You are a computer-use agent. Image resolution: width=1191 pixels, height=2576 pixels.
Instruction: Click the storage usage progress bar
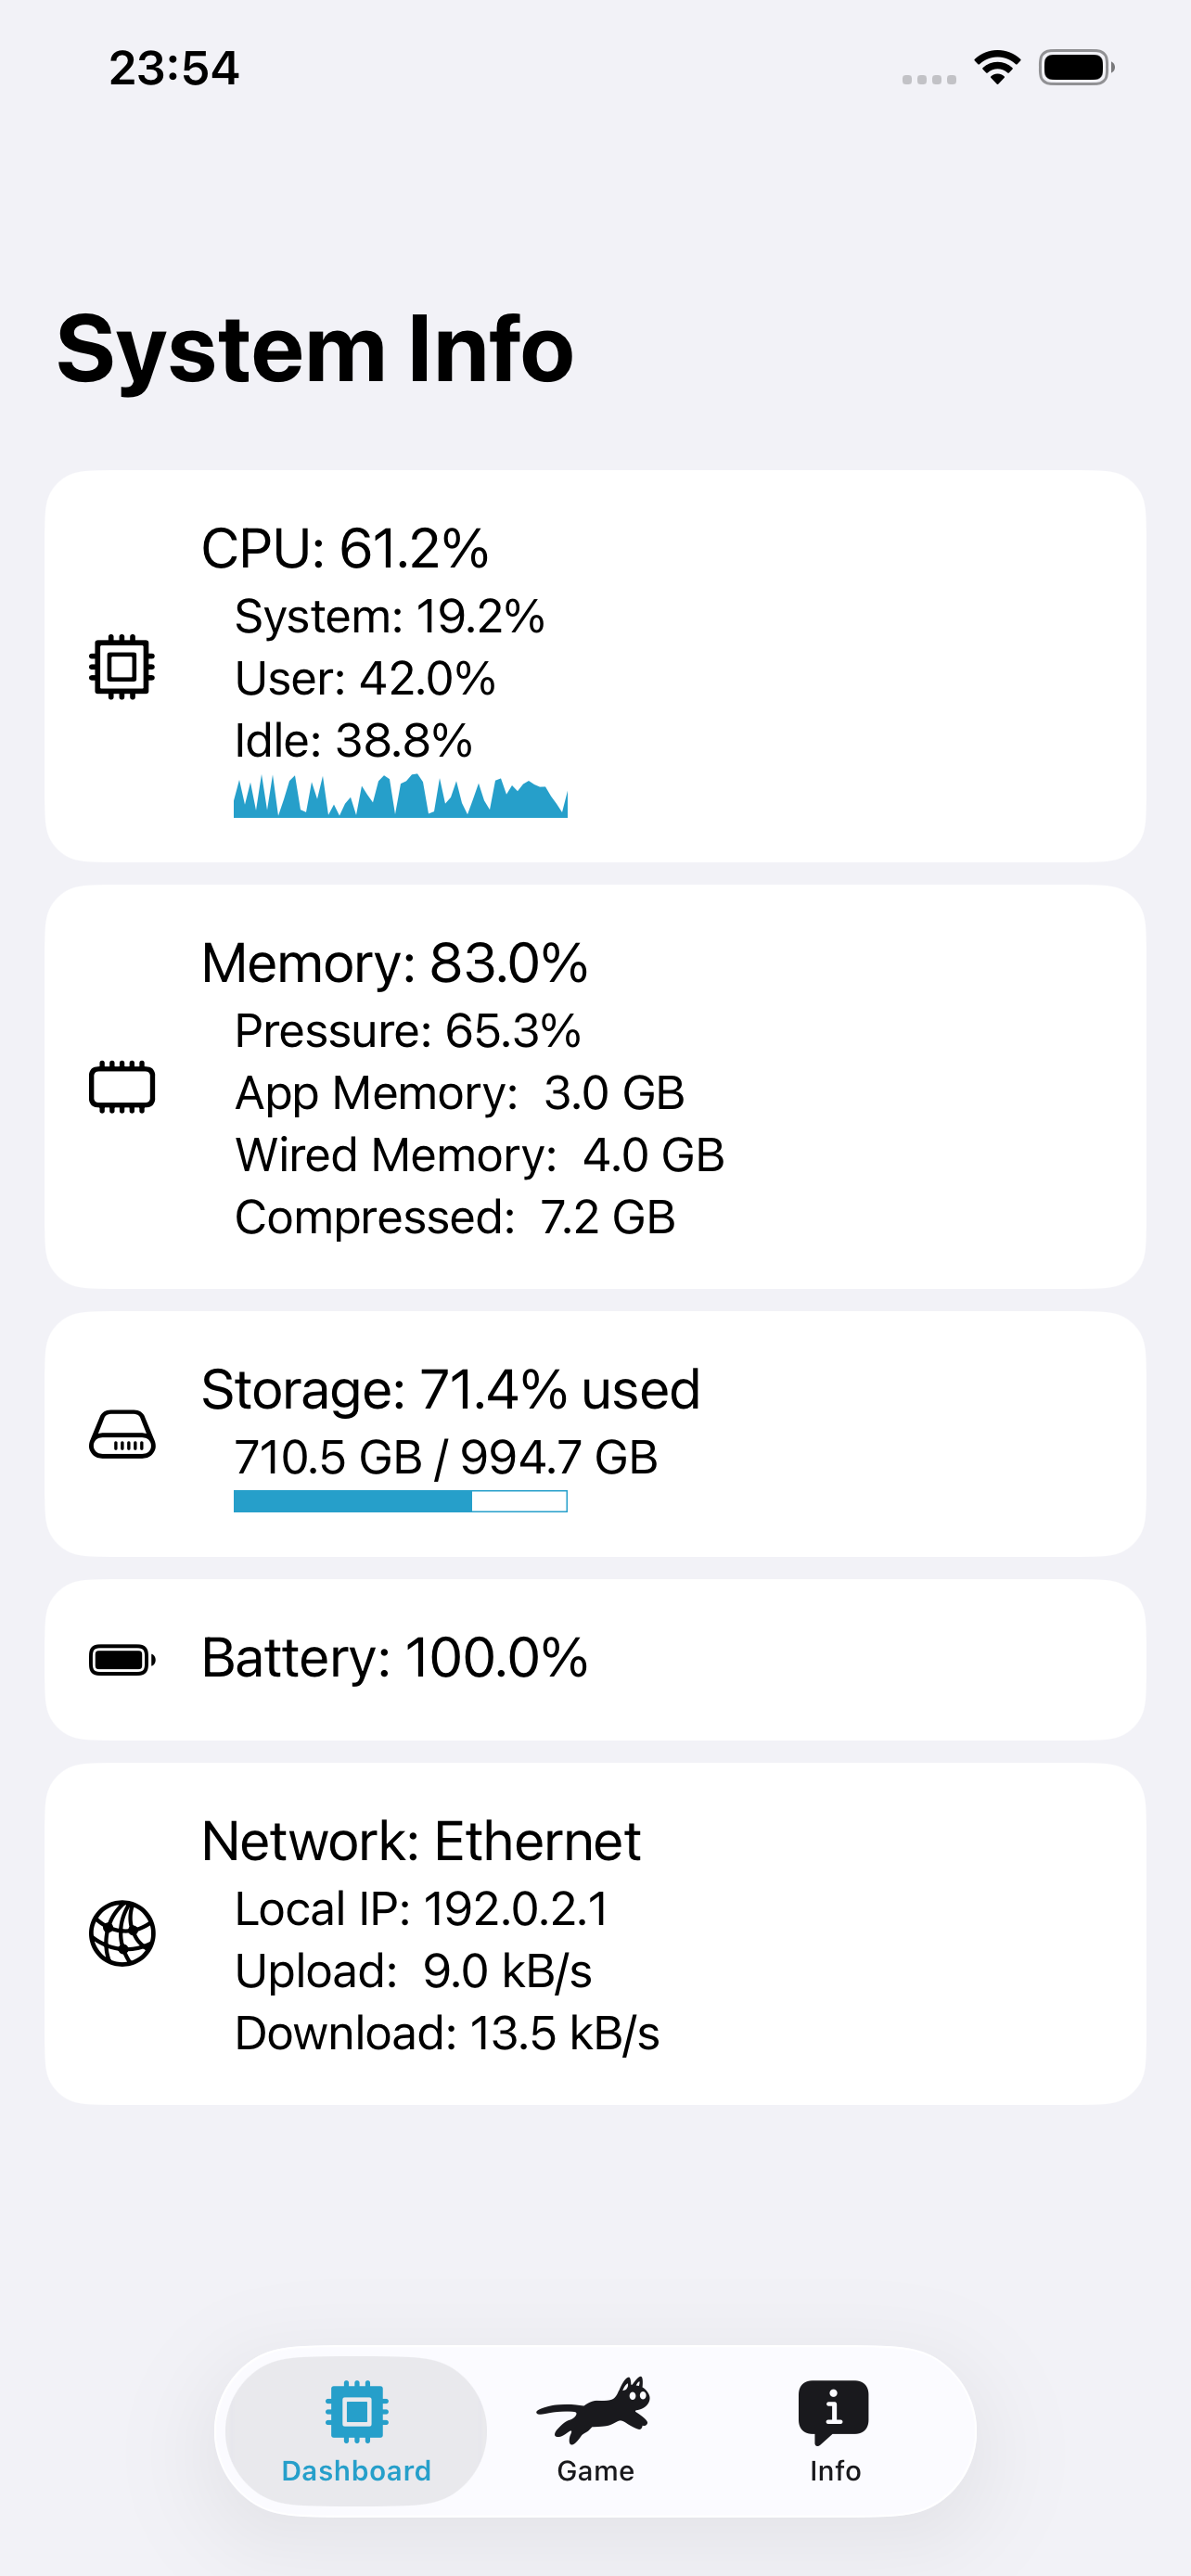pyautogui.click(x=401, y=1501)
